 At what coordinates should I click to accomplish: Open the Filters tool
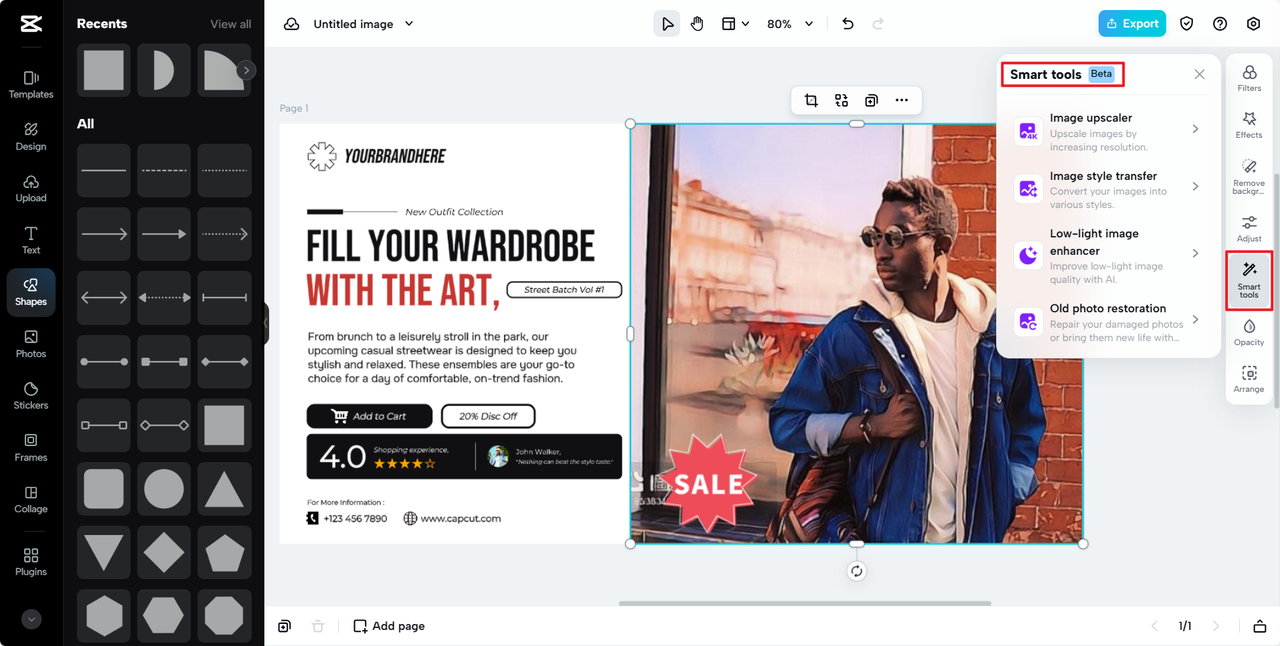[1249, 79]
